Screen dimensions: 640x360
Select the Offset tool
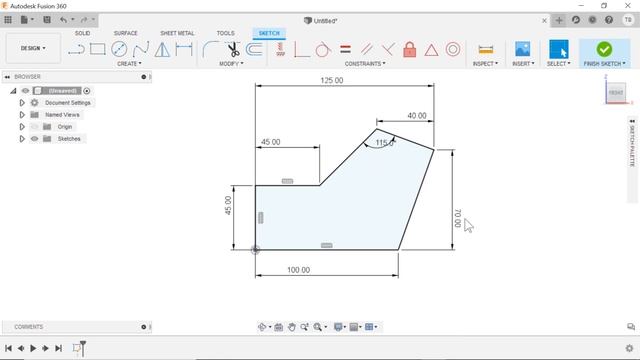[254, 49]
